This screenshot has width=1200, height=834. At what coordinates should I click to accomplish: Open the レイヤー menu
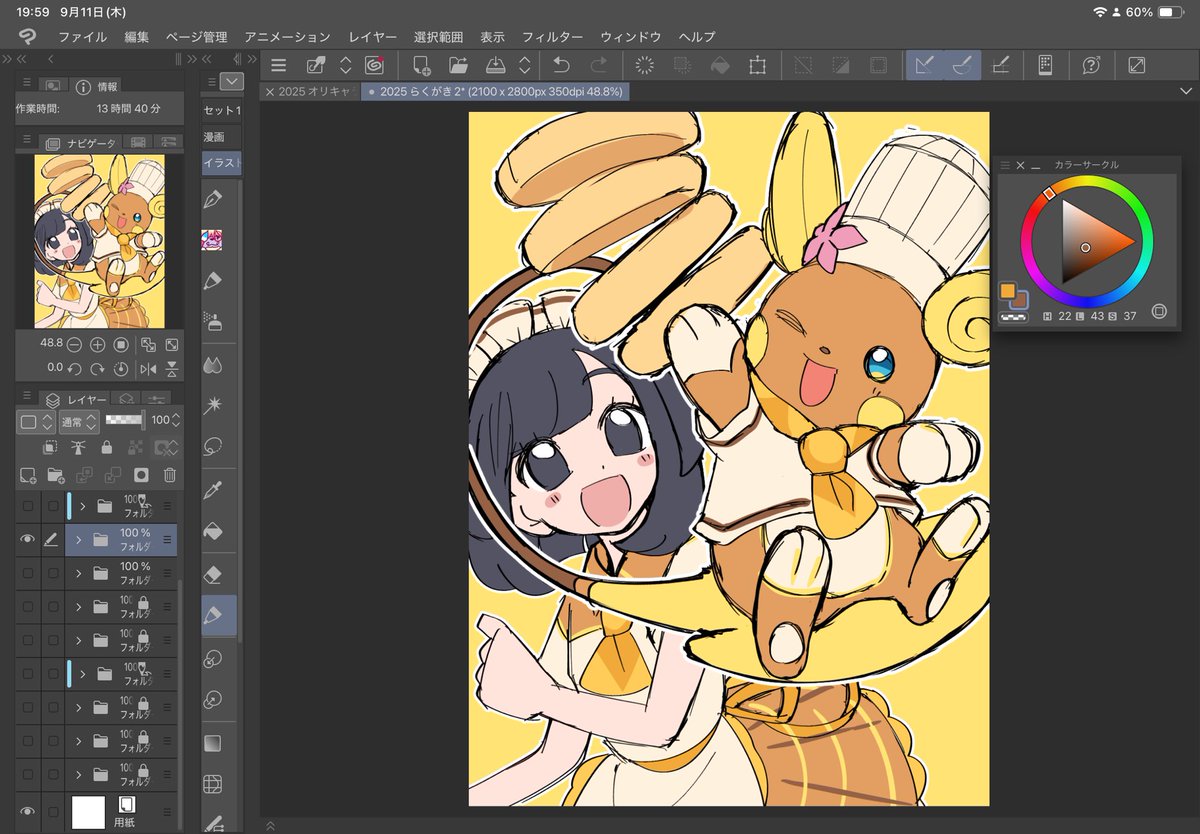tap(373, 37)
